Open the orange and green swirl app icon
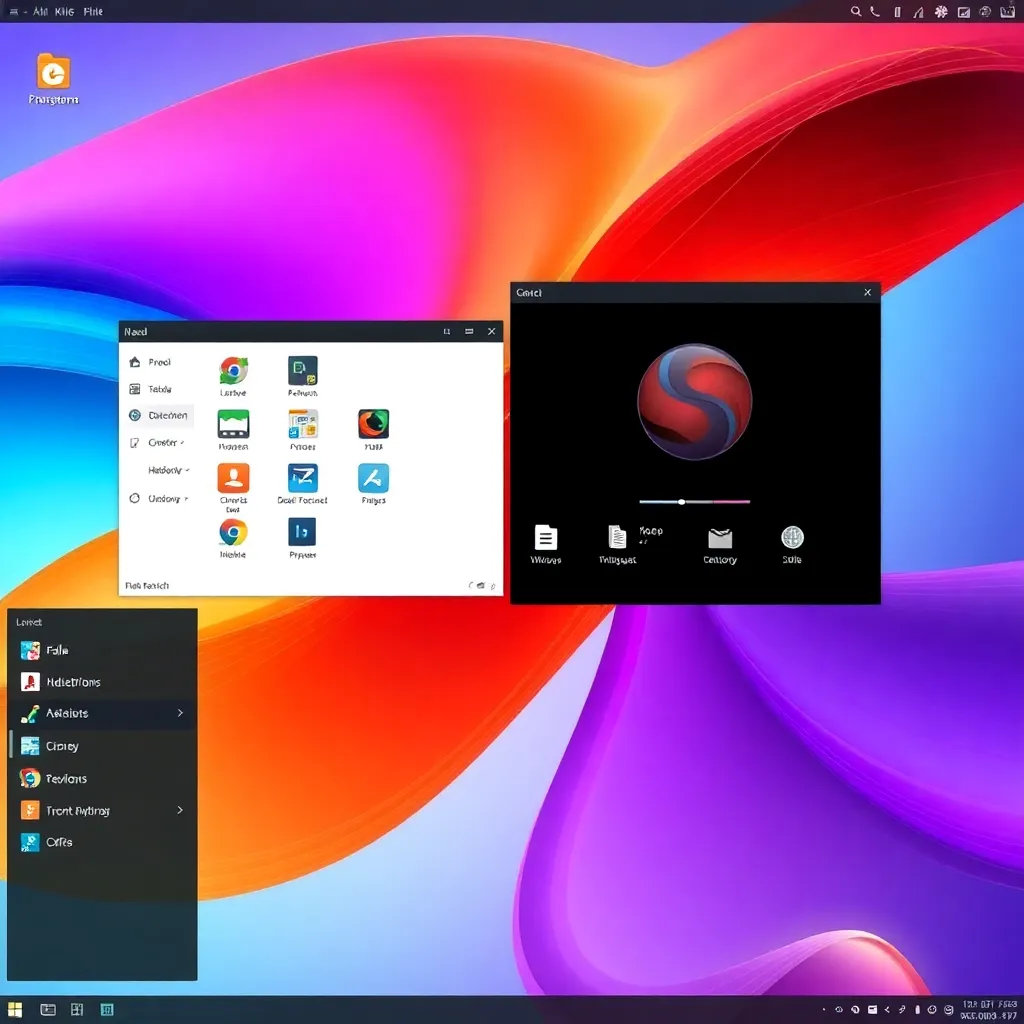 point(373,424)
